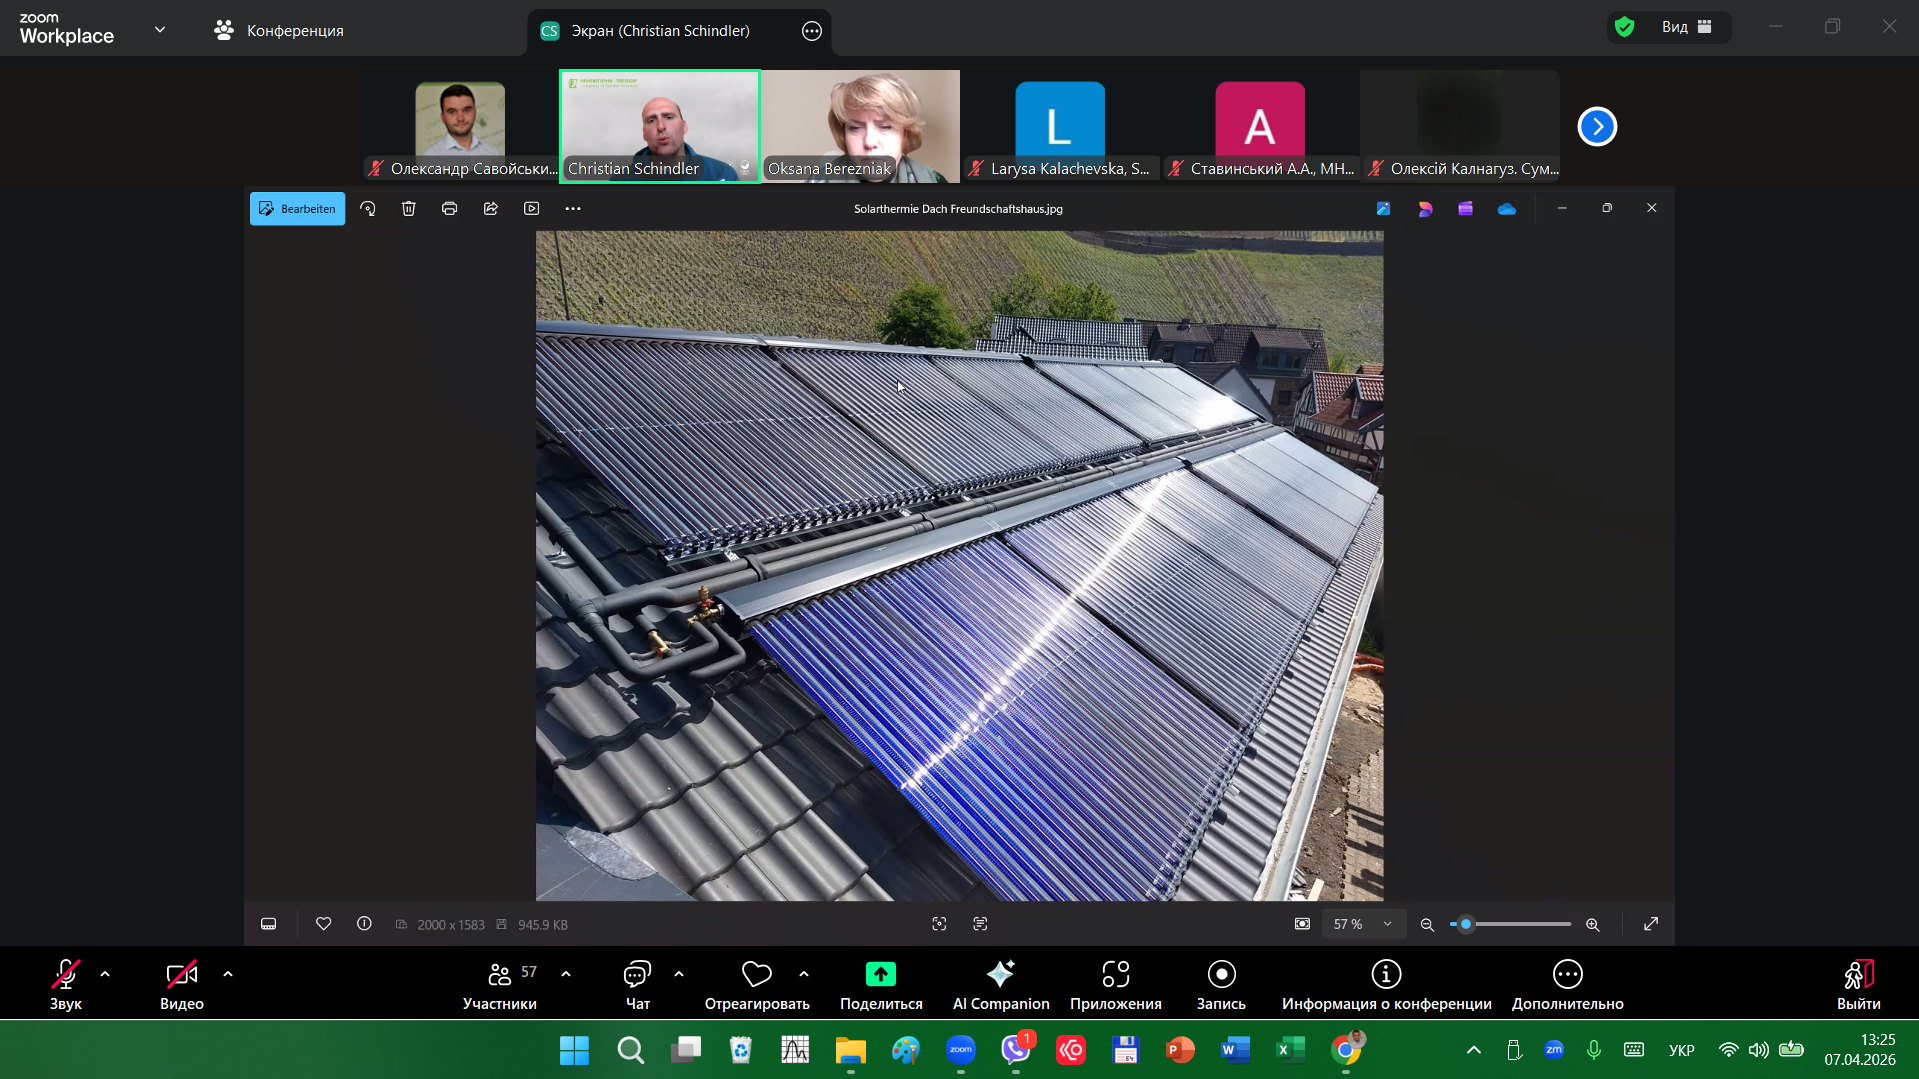1919x1079 pixels.
Task: Show next participants with blue arrow
Action: point(1597,127)
